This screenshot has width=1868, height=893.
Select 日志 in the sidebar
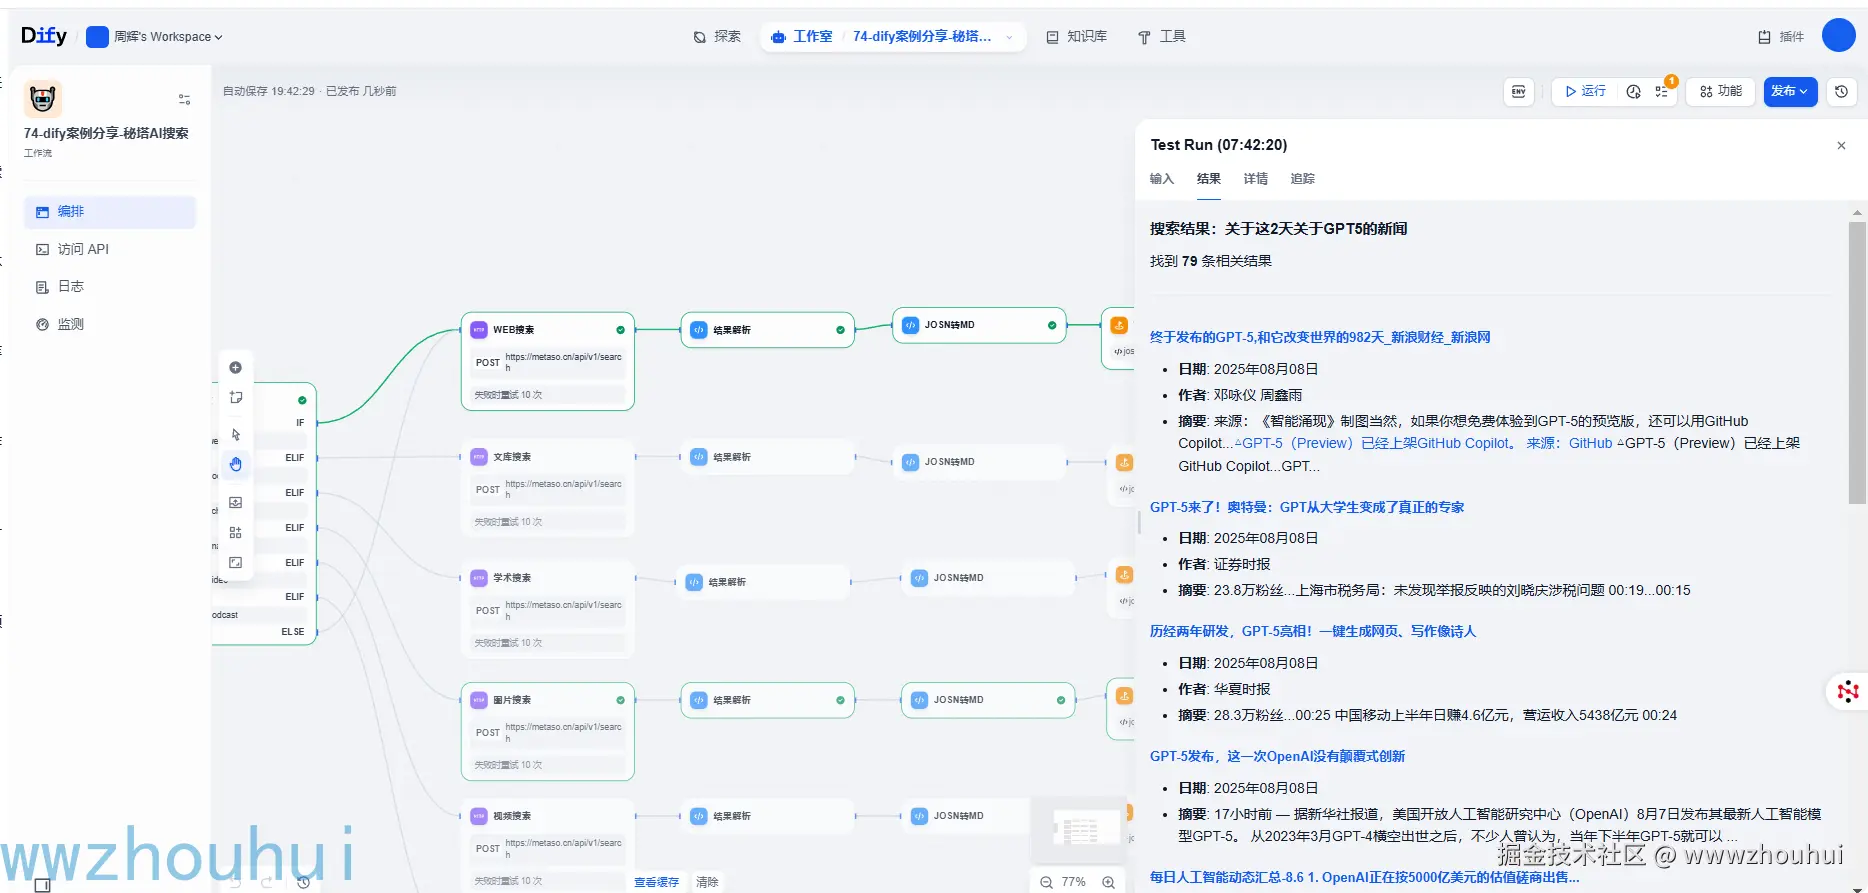[x=110, y=287]
